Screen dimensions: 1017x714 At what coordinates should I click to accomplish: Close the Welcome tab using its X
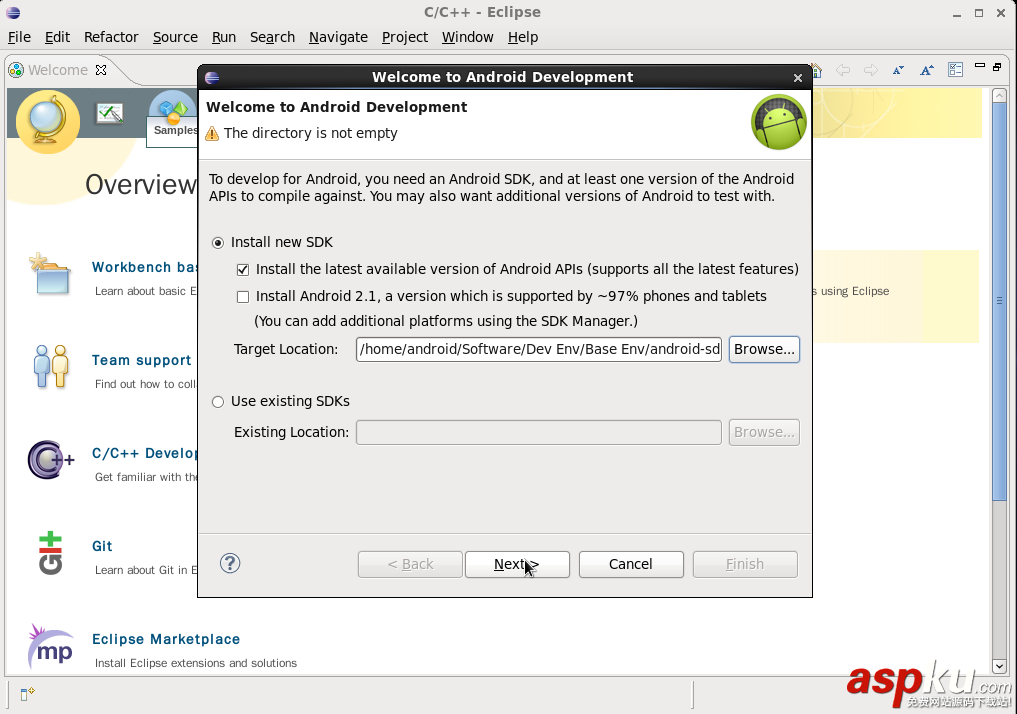[x=101, y=69]
